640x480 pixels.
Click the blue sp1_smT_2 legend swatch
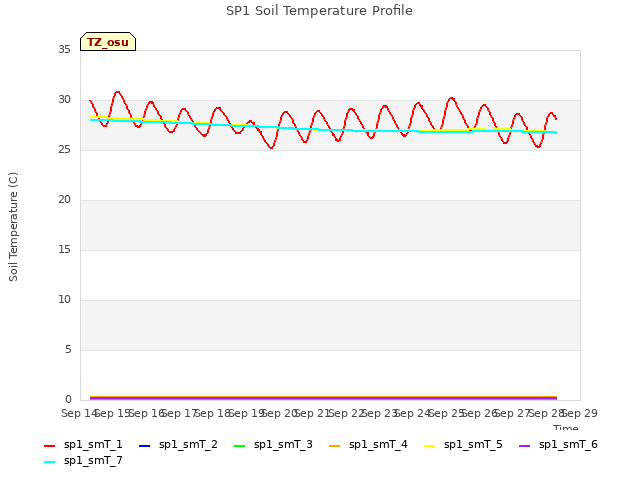point(144,446)
